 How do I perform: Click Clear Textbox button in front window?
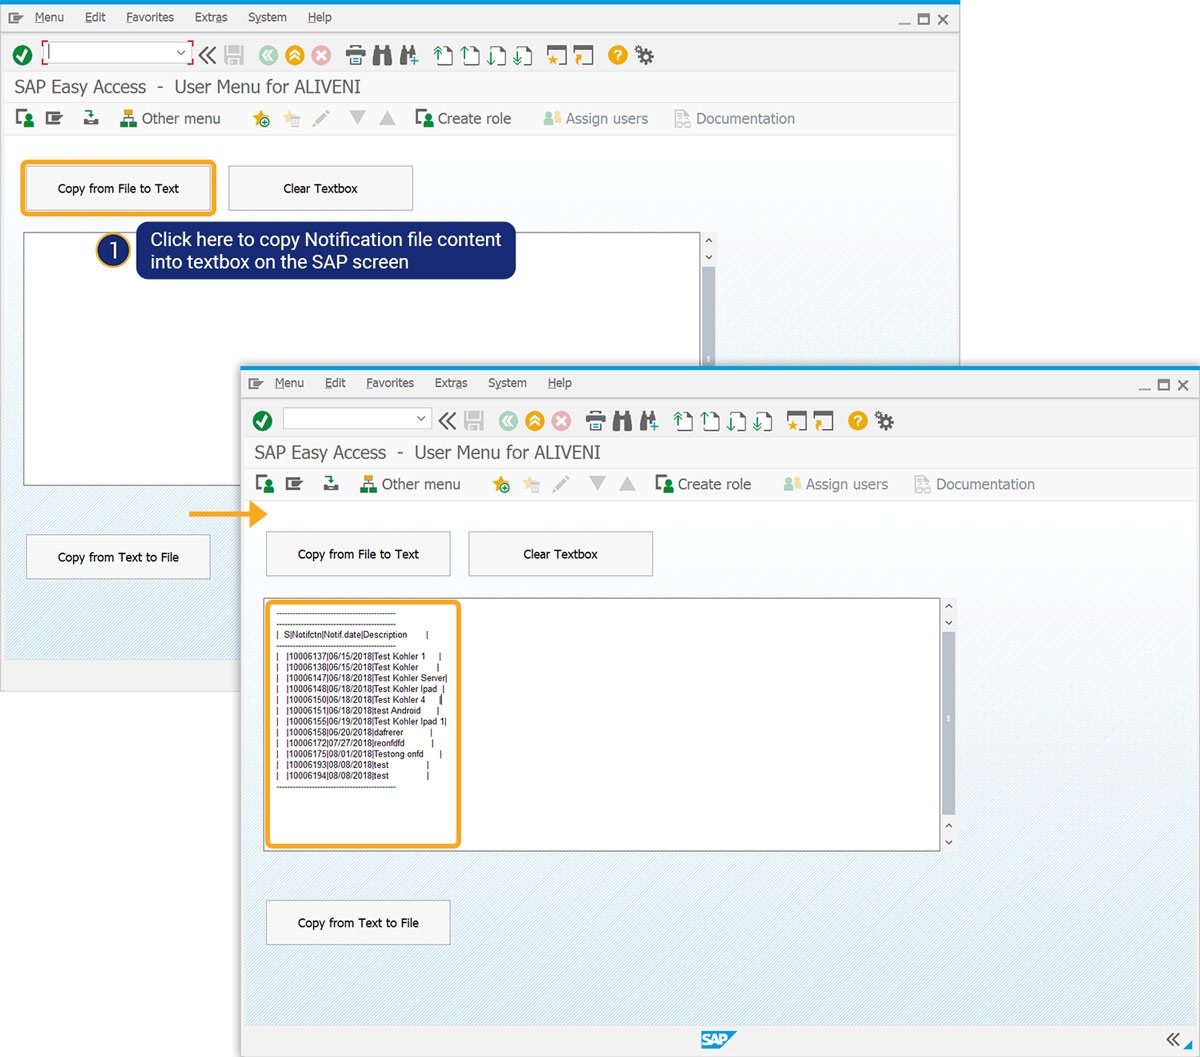point(561,554)
